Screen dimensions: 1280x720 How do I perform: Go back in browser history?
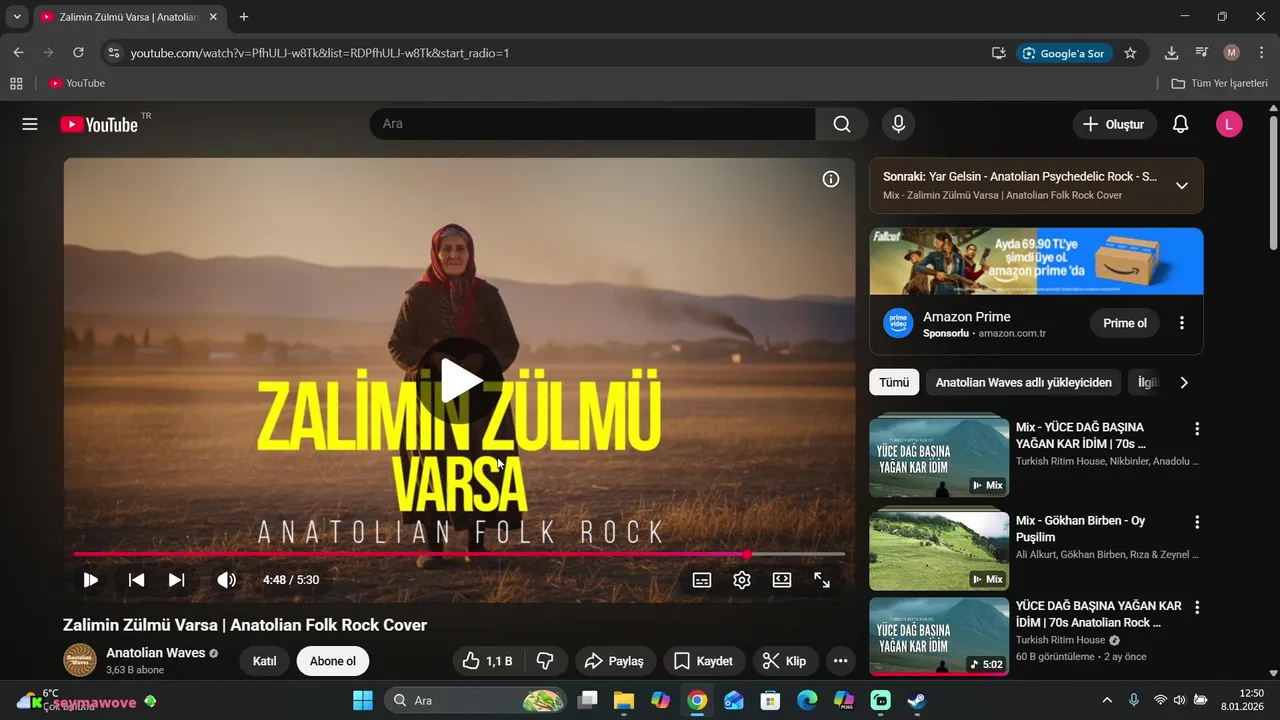pyautogui.click(x=18, y=53)
